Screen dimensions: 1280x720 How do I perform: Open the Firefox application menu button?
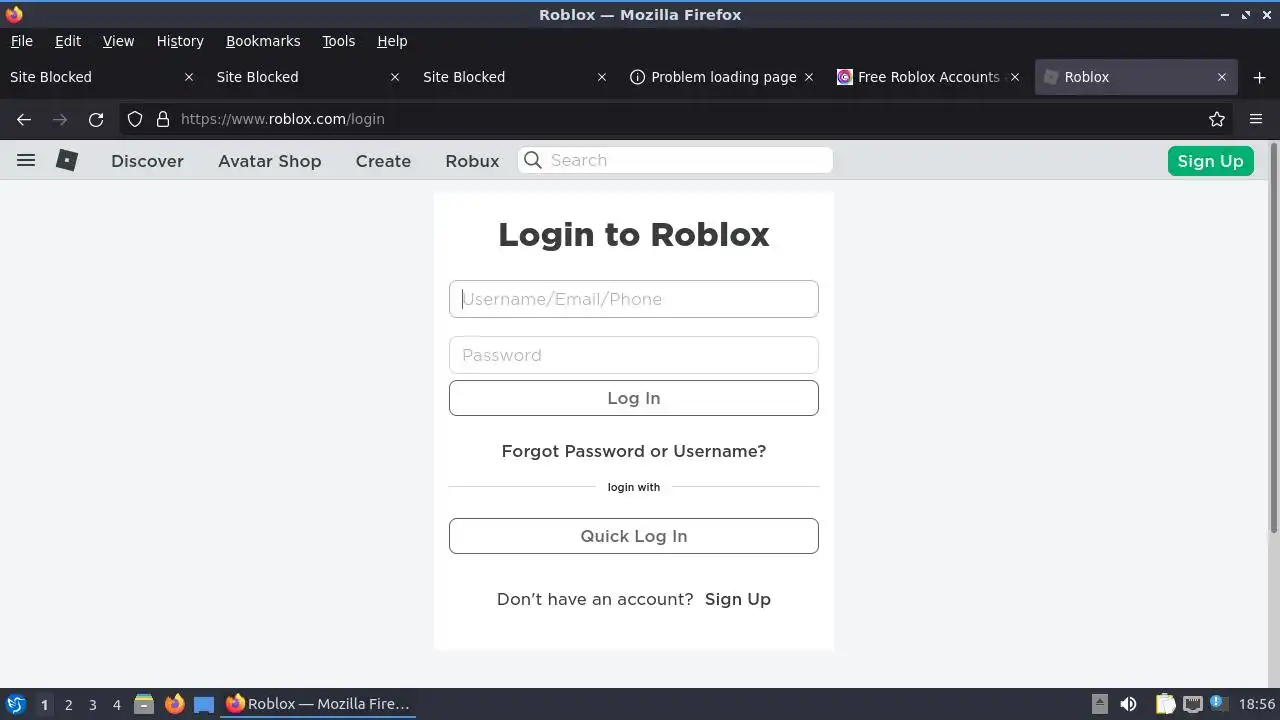click(1256, 119)
